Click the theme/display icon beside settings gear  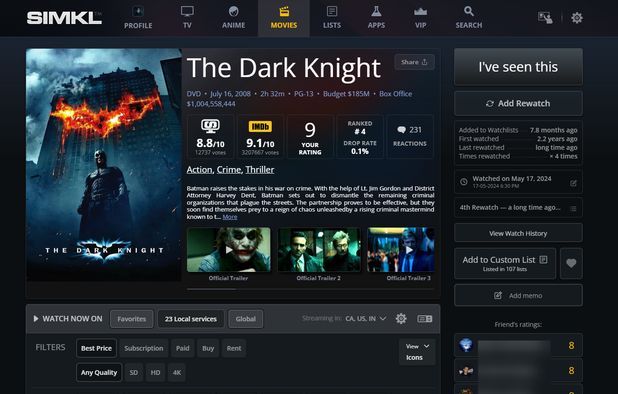coord(545,18)
